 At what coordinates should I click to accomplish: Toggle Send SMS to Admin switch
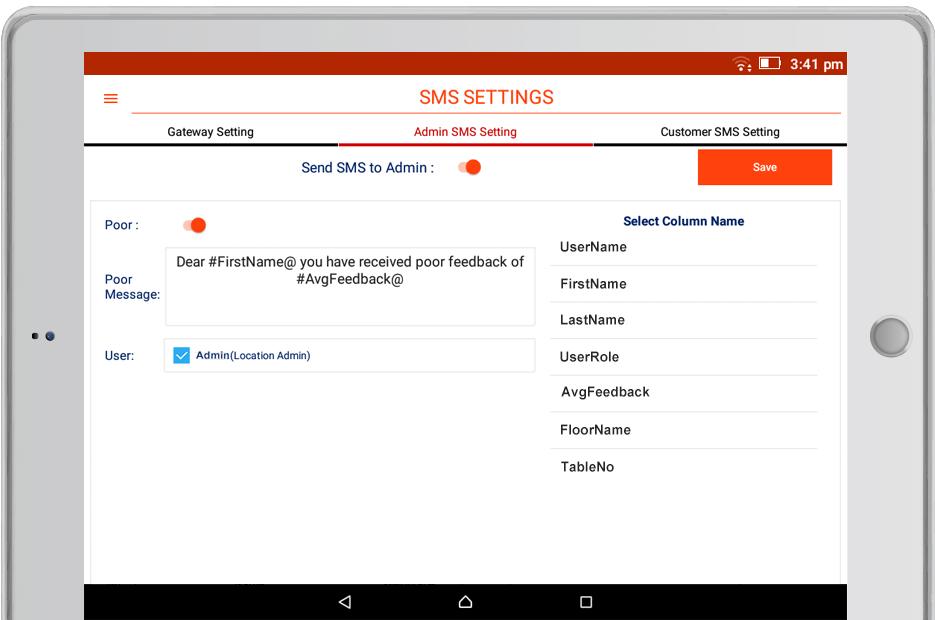(x=470, y=168)
